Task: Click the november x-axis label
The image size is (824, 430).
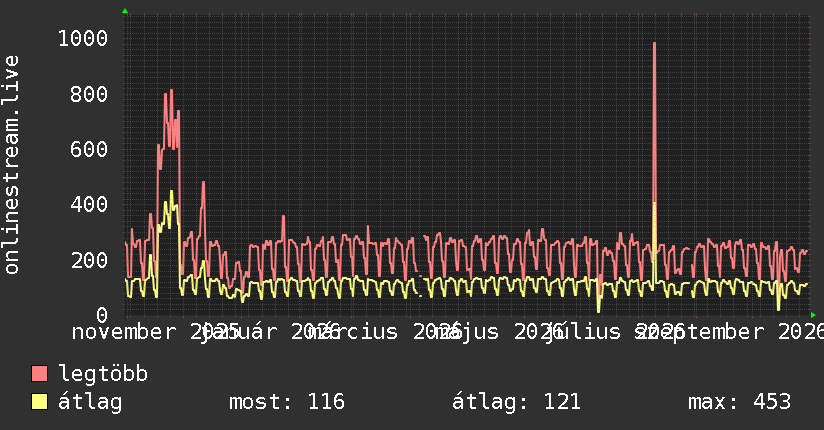Action: pyautogui.click(x=124, y=332)
